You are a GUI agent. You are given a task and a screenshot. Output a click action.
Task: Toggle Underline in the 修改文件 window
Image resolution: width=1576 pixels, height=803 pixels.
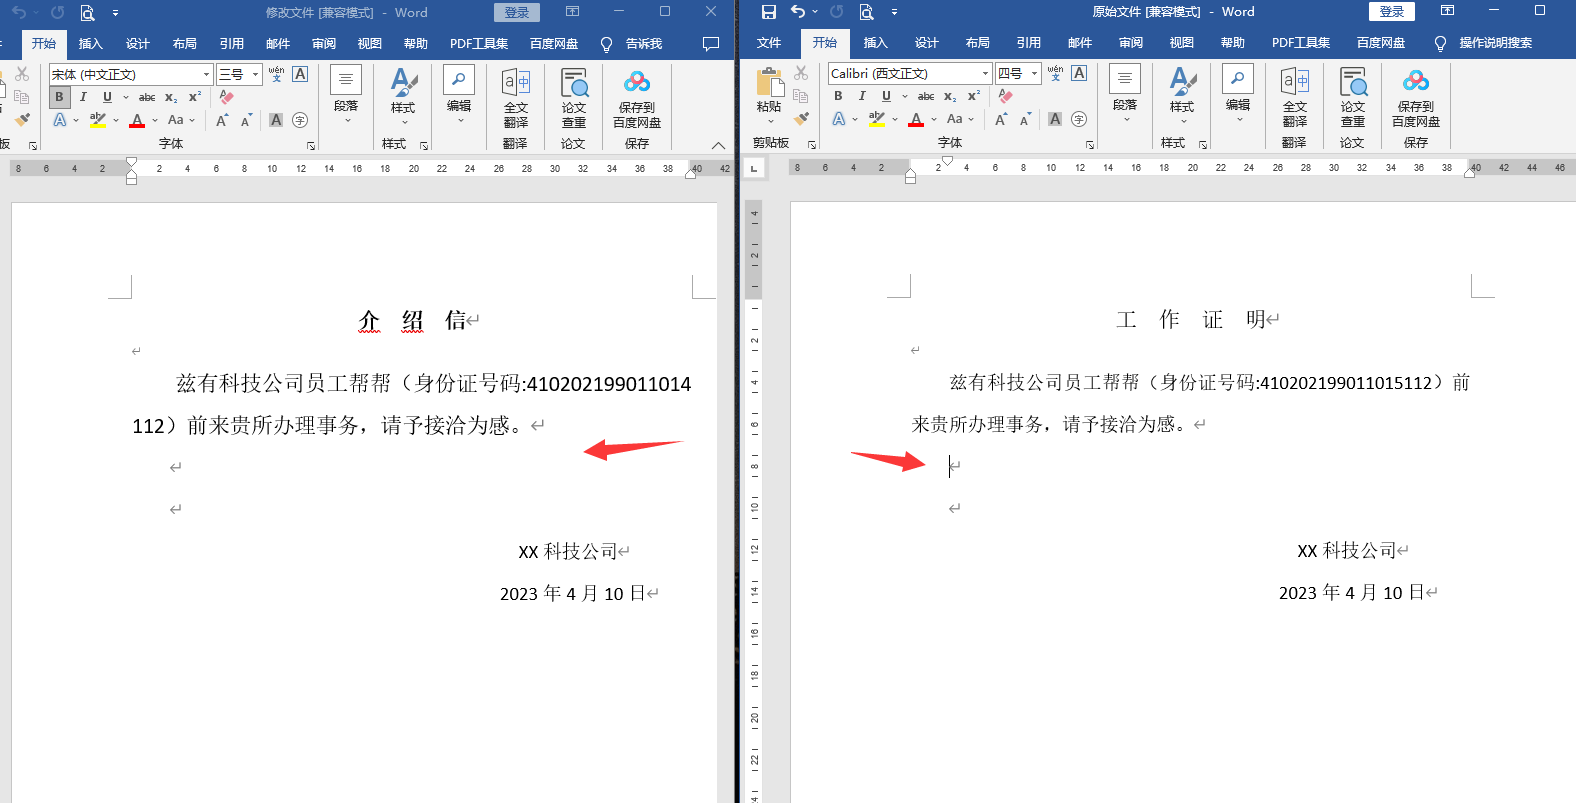coord(107,97)
